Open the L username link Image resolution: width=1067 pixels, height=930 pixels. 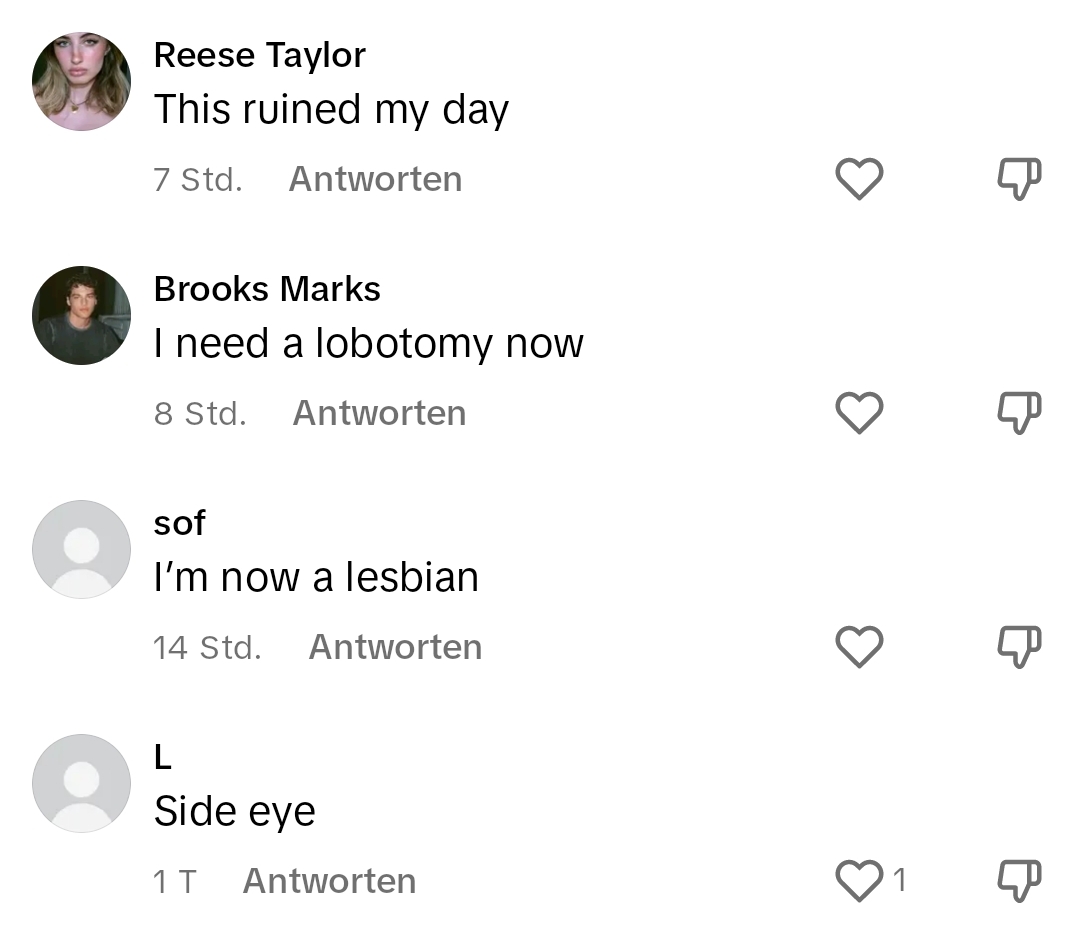click(x=163, y=757)
